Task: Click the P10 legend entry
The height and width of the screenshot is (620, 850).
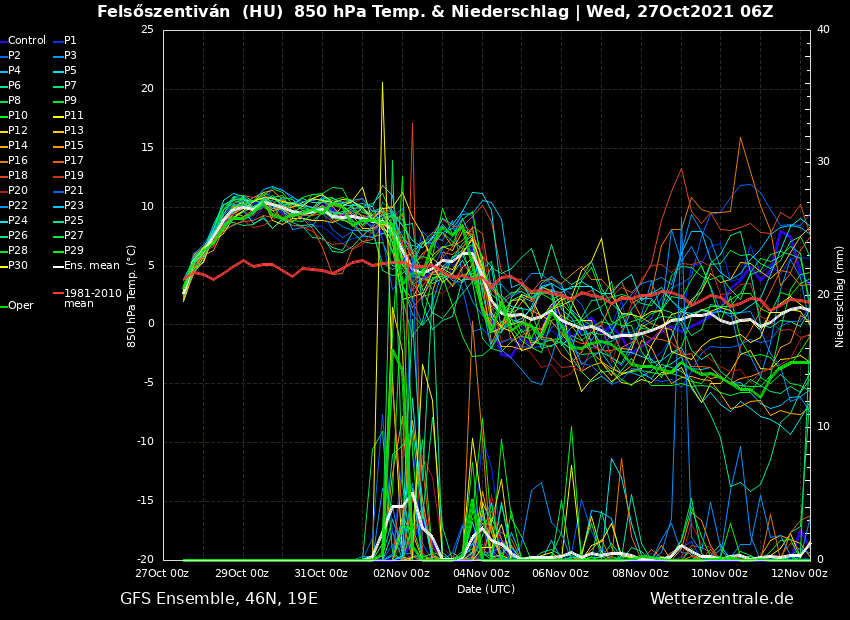Action: 18,116
